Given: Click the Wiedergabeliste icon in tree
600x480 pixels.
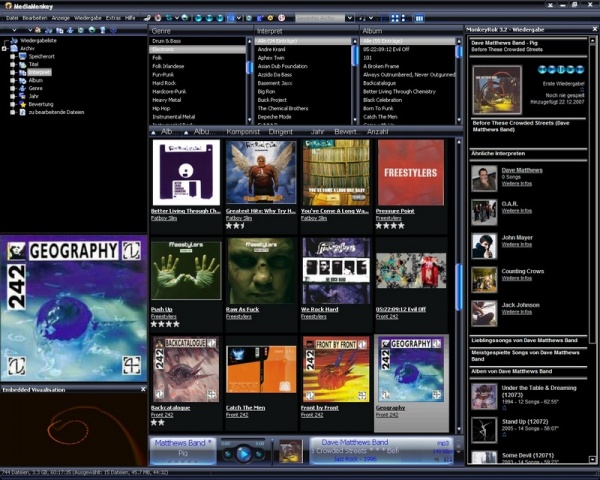Looking at the screenshot, I should [x=14, y=39].
